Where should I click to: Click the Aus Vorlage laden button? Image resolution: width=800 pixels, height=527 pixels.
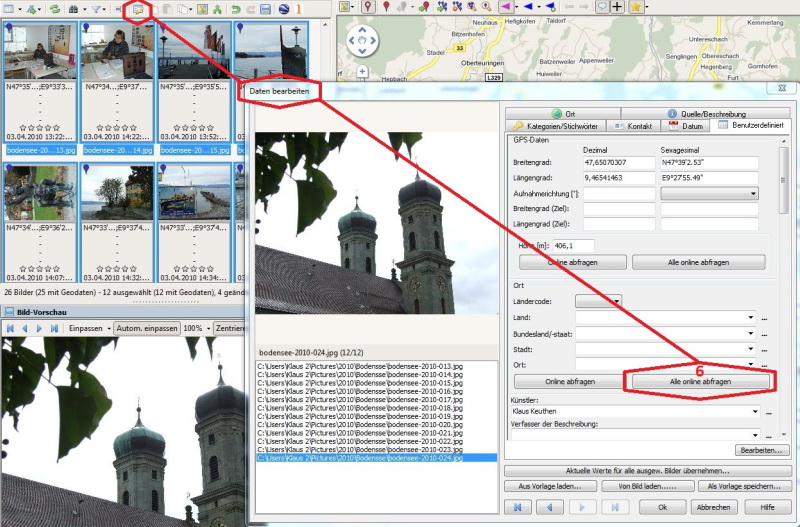click(x=550, y=486)
